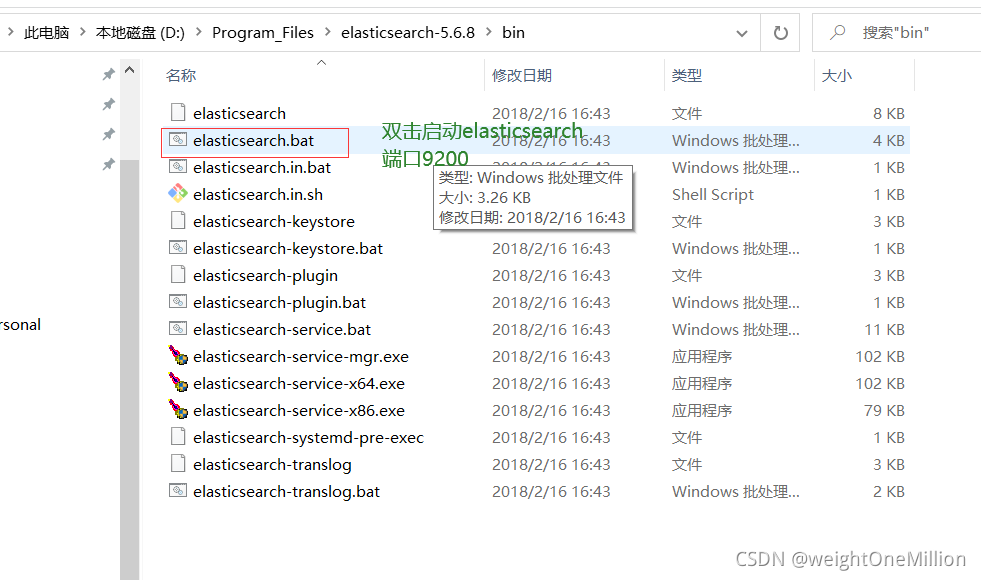Select the elasticsearch-systemd-pre-exec file icon
Screen dimensions: 981x580
coord(178,436)
